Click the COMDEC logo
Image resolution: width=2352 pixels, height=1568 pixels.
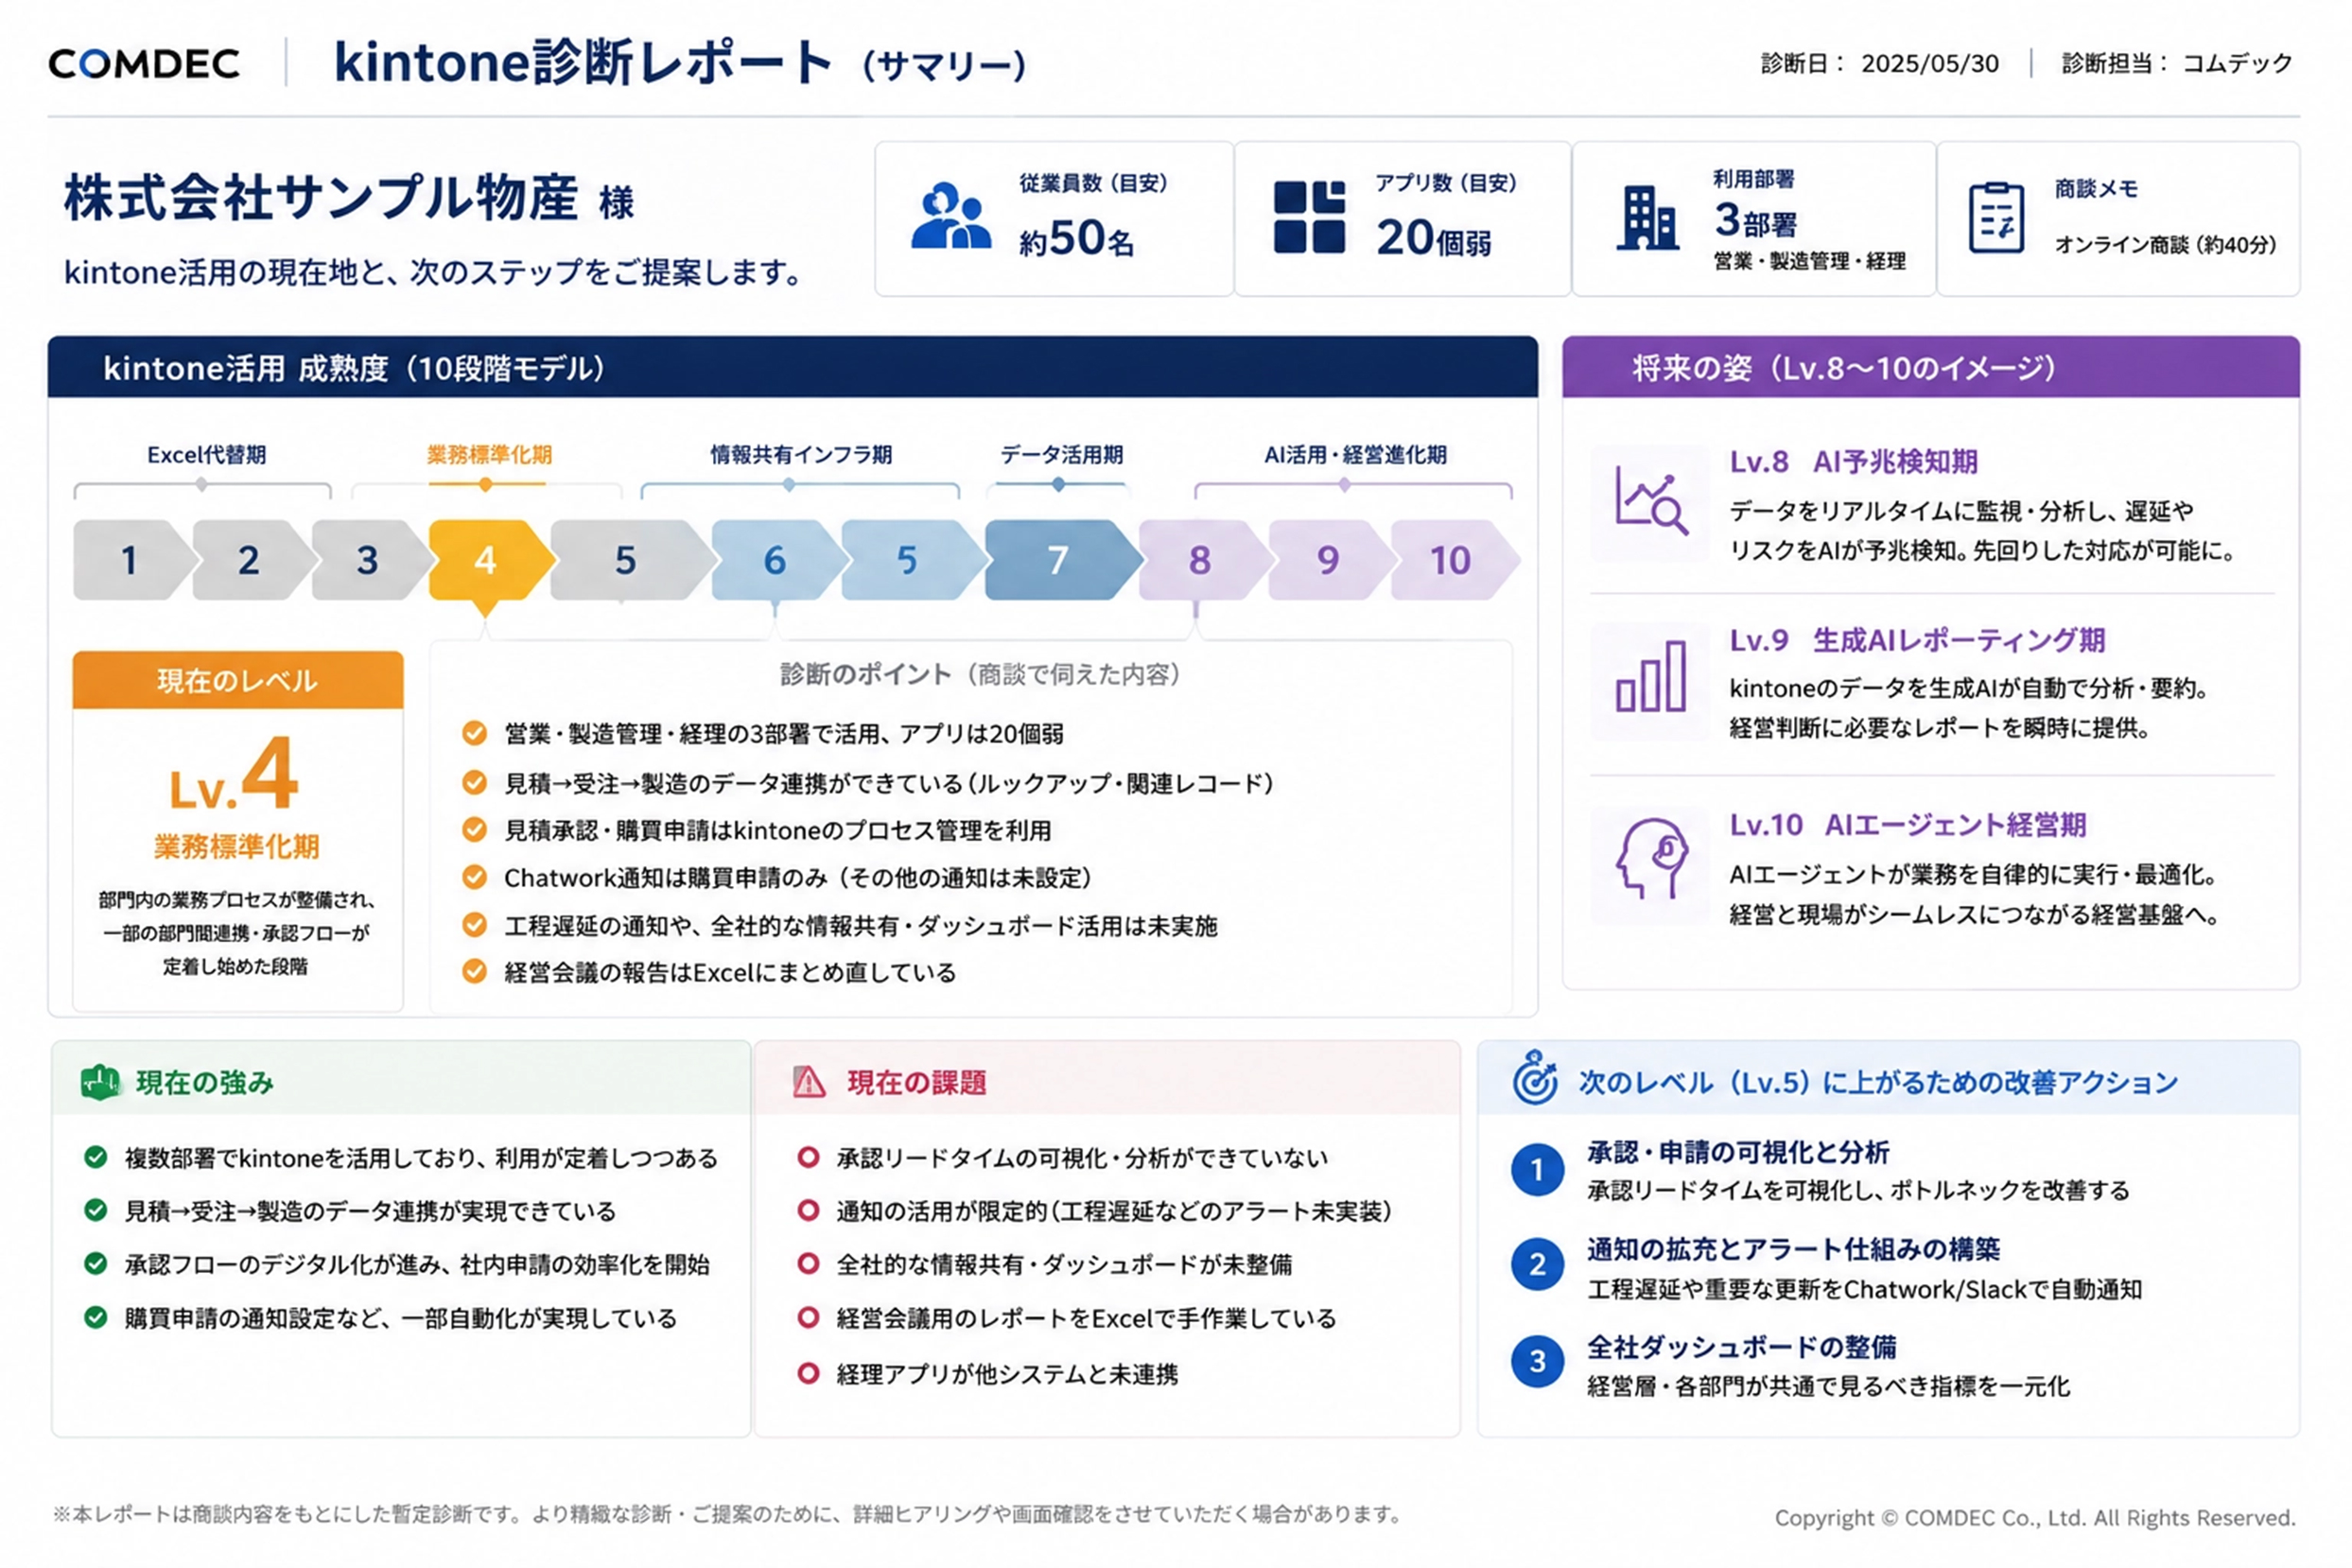tap(144, 64)
